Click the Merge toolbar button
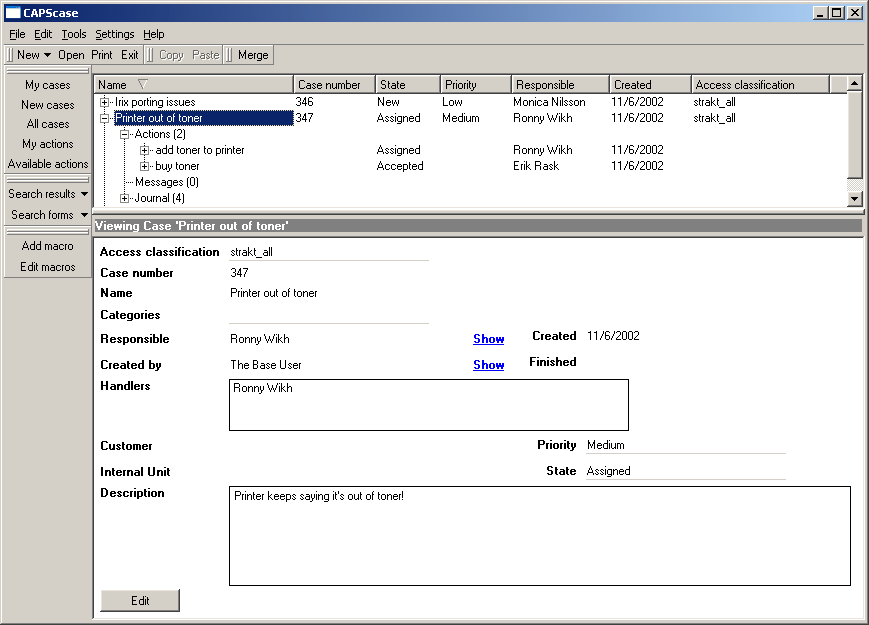Viewport: 869px width, 625px height. pos(252,55)
